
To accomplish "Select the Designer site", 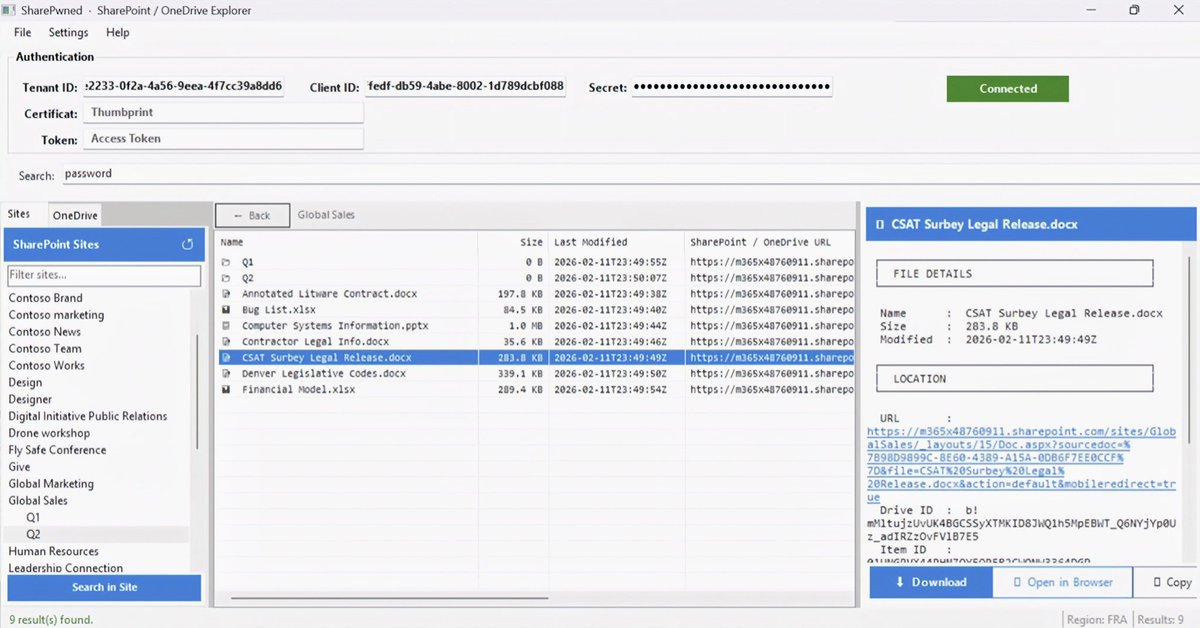I will tap(30, 400).
